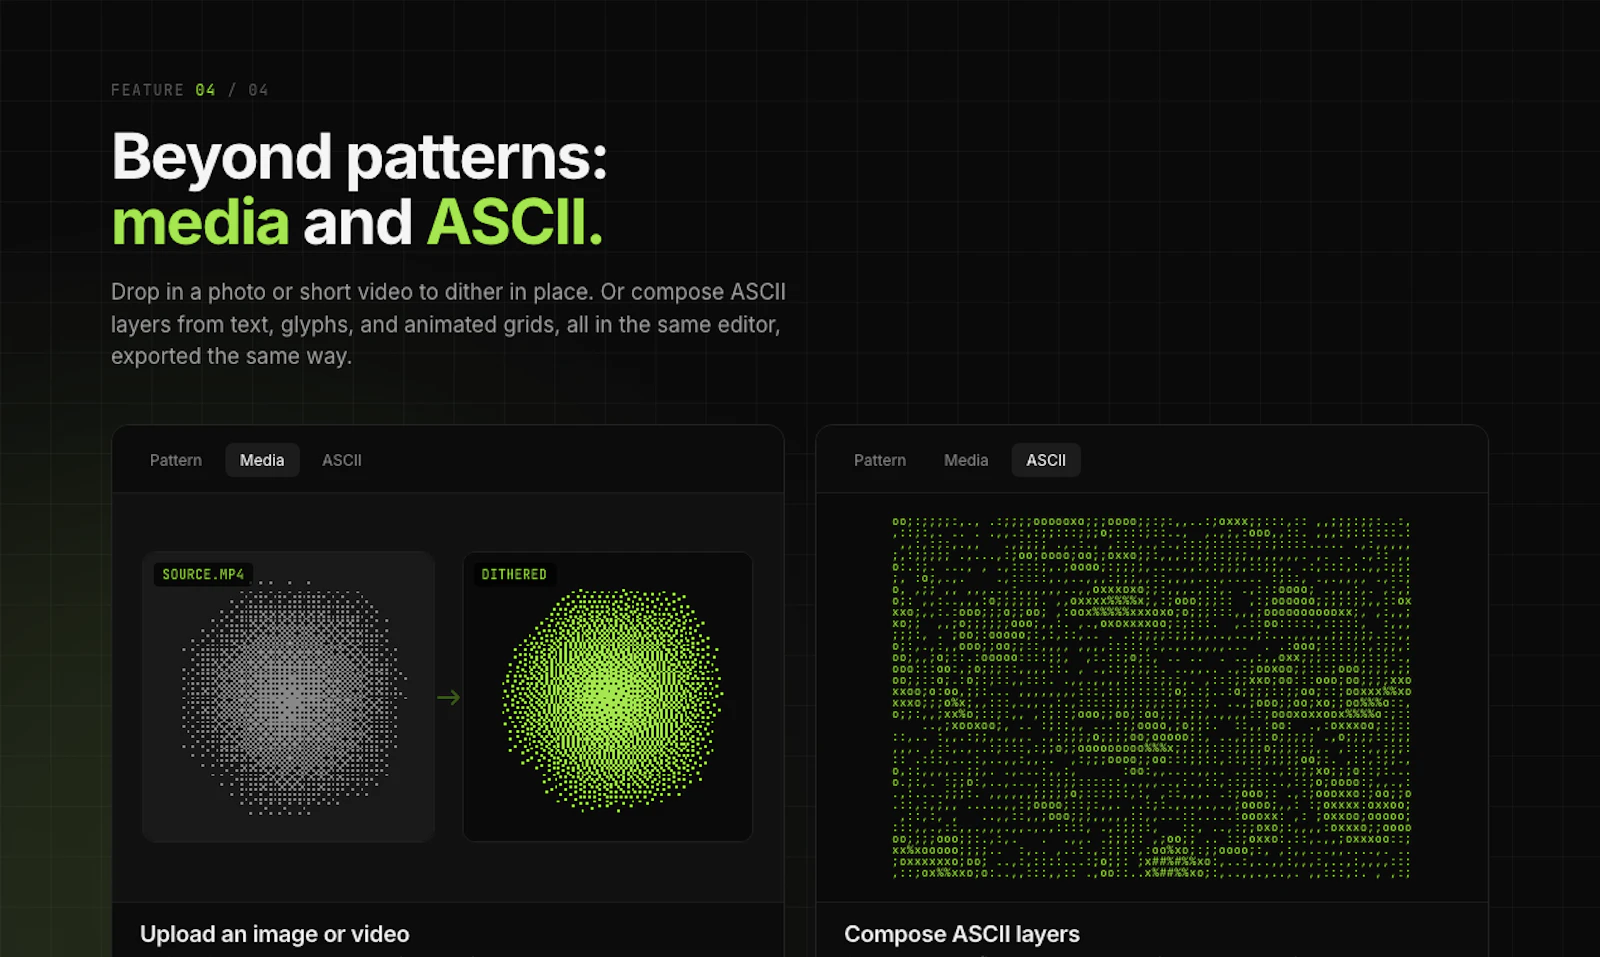Viewport: 1600px width, 957px height.
Task: Click the DITHERED output preview thumbnail
Action: 608,697
